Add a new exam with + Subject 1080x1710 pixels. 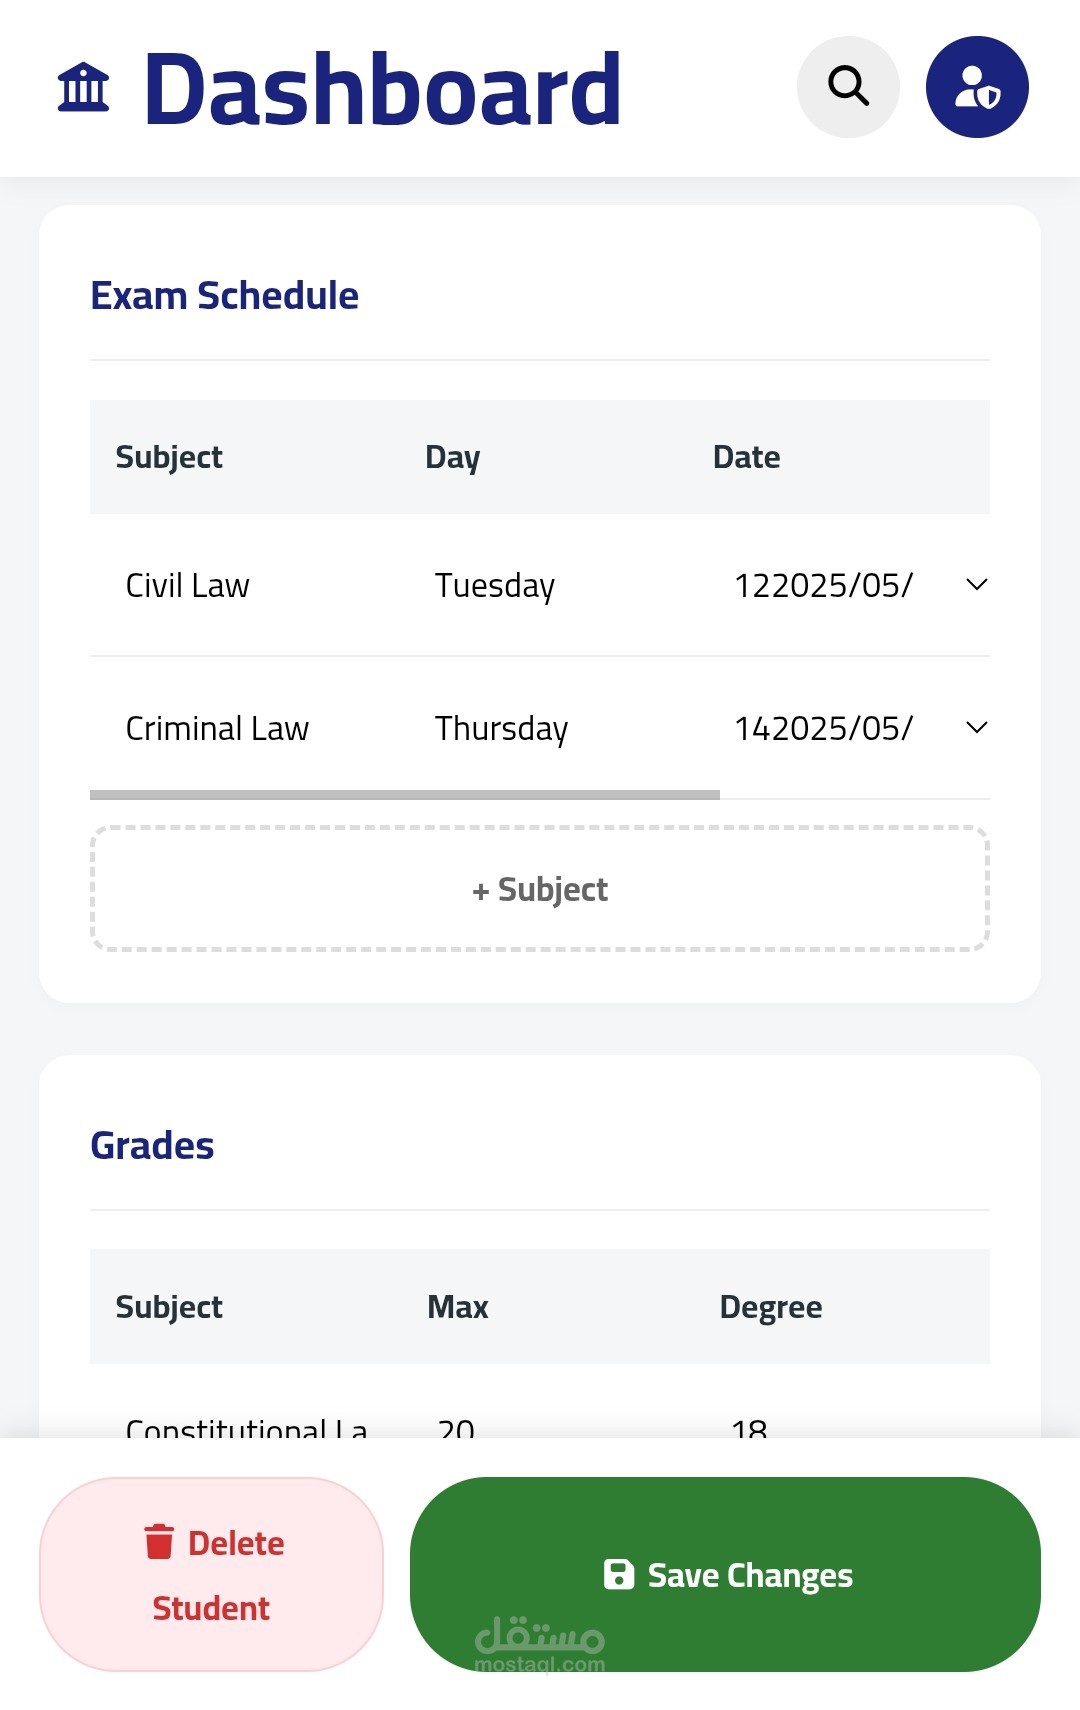pyautogui.click(x=540, y=889)
